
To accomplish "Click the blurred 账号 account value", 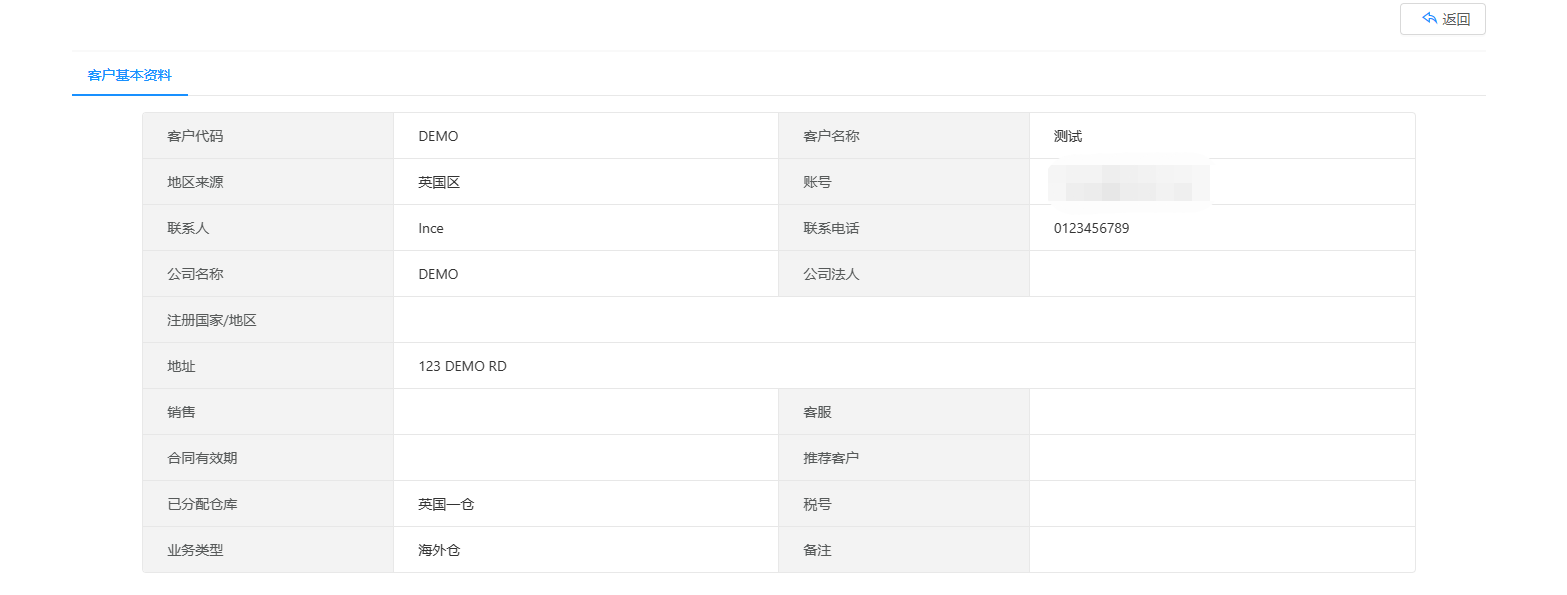I will pyautogui.click(x=1128, y=184).
